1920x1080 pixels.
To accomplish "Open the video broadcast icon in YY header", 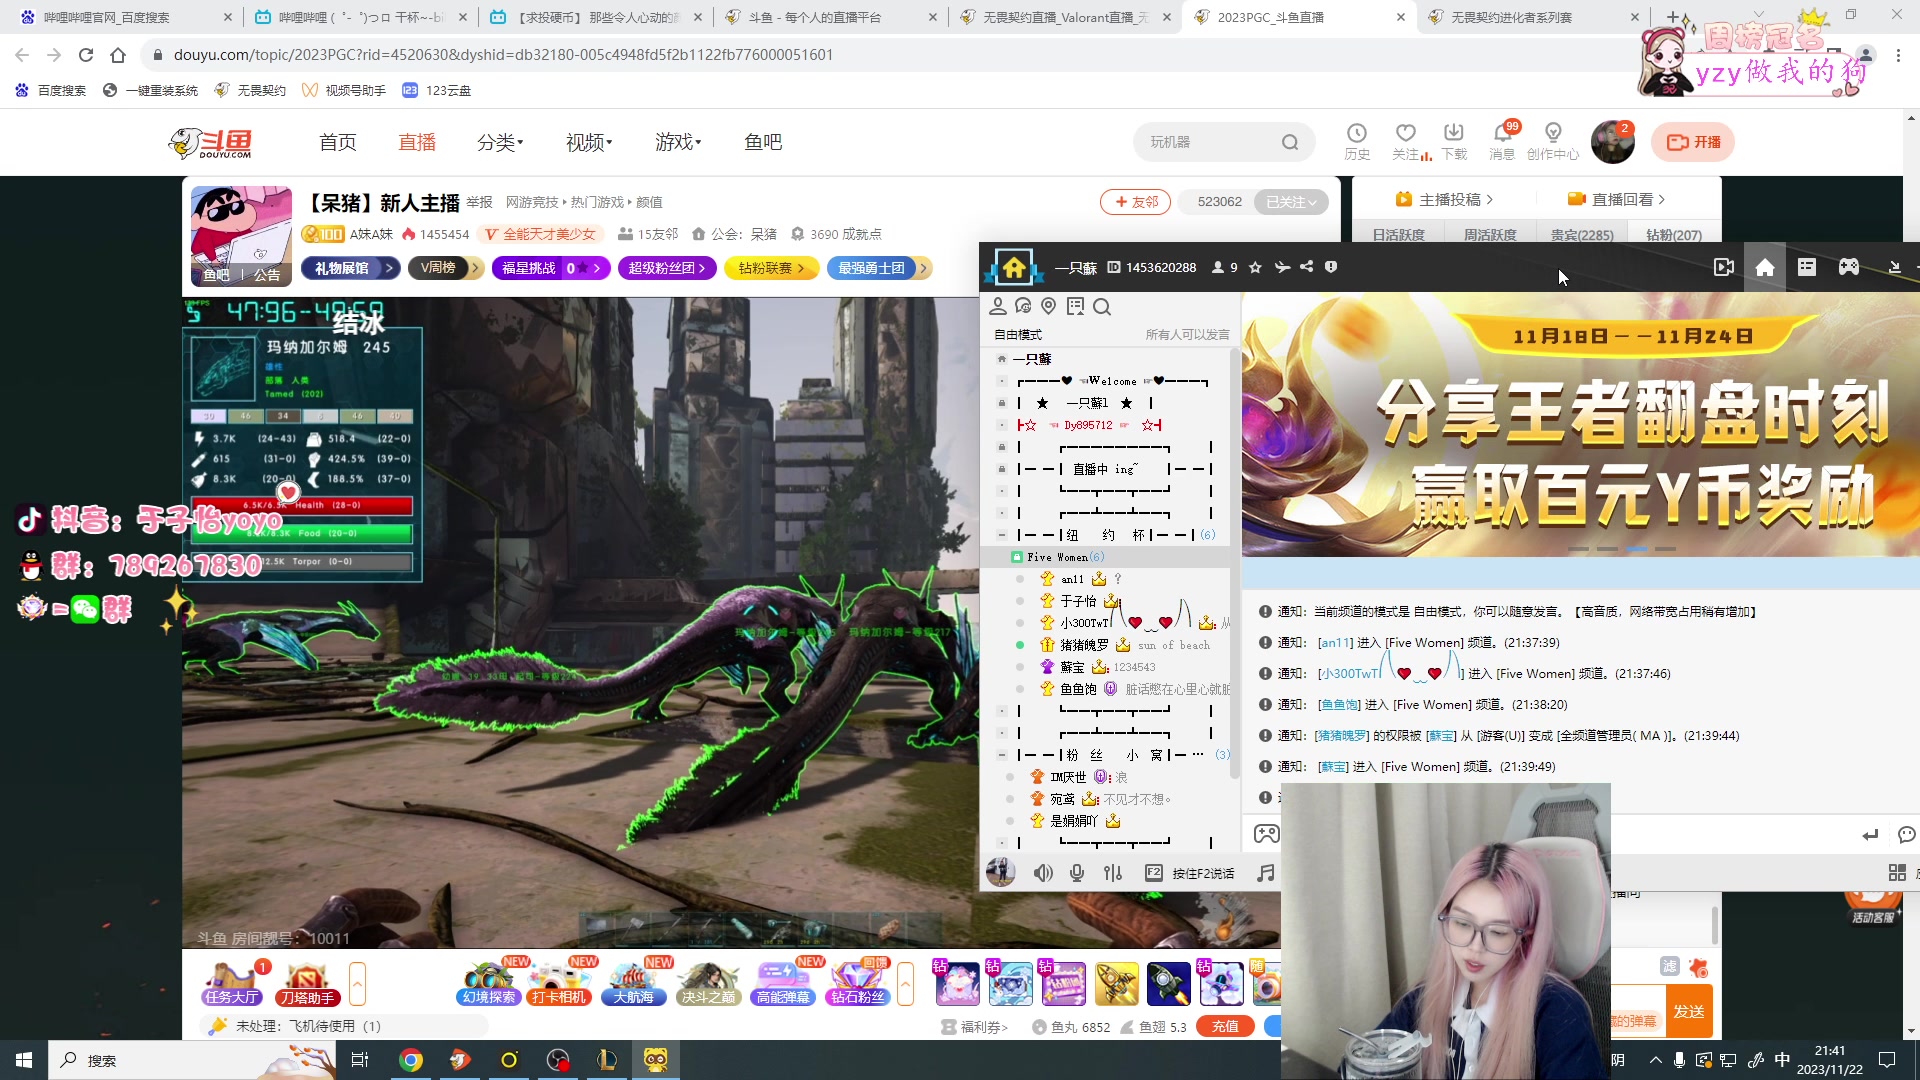I will pos(1724,267).
